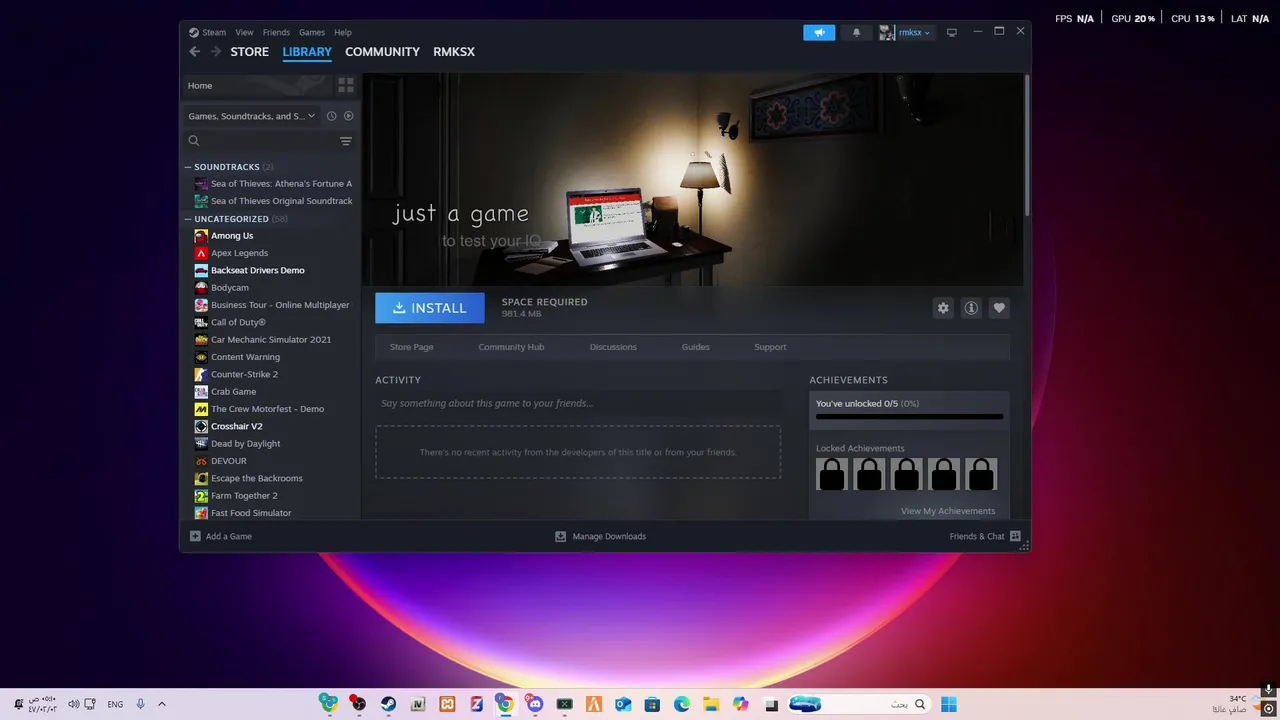Go back with the Steam back arrow
This screenshot has width=1280, height=720.
(195, 52)
